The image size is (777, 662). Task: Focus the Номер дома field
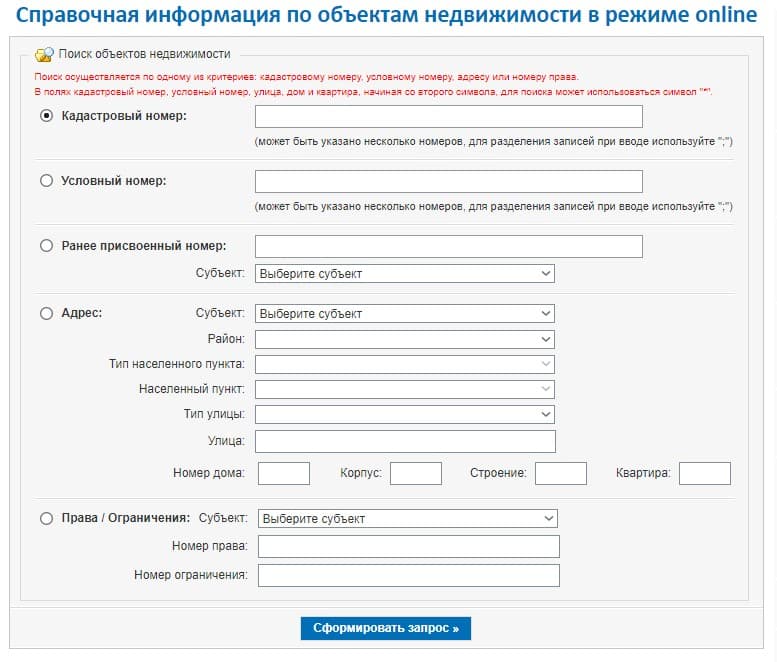[283, 473]
